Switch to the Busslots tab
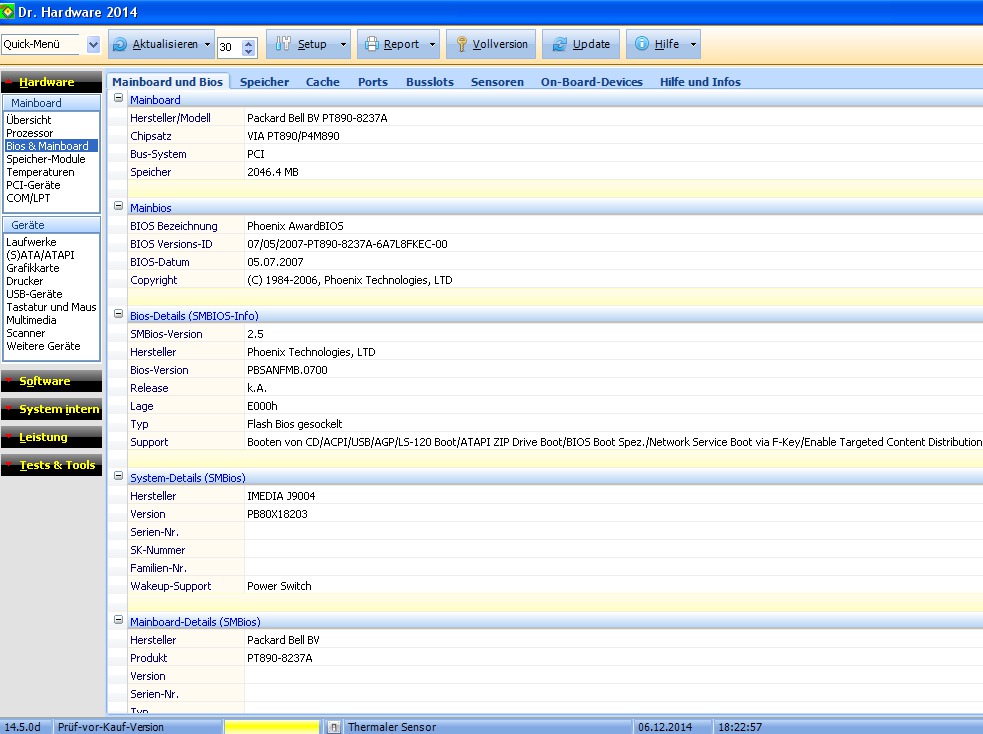 pyautogui.click(x=429, y=82)
